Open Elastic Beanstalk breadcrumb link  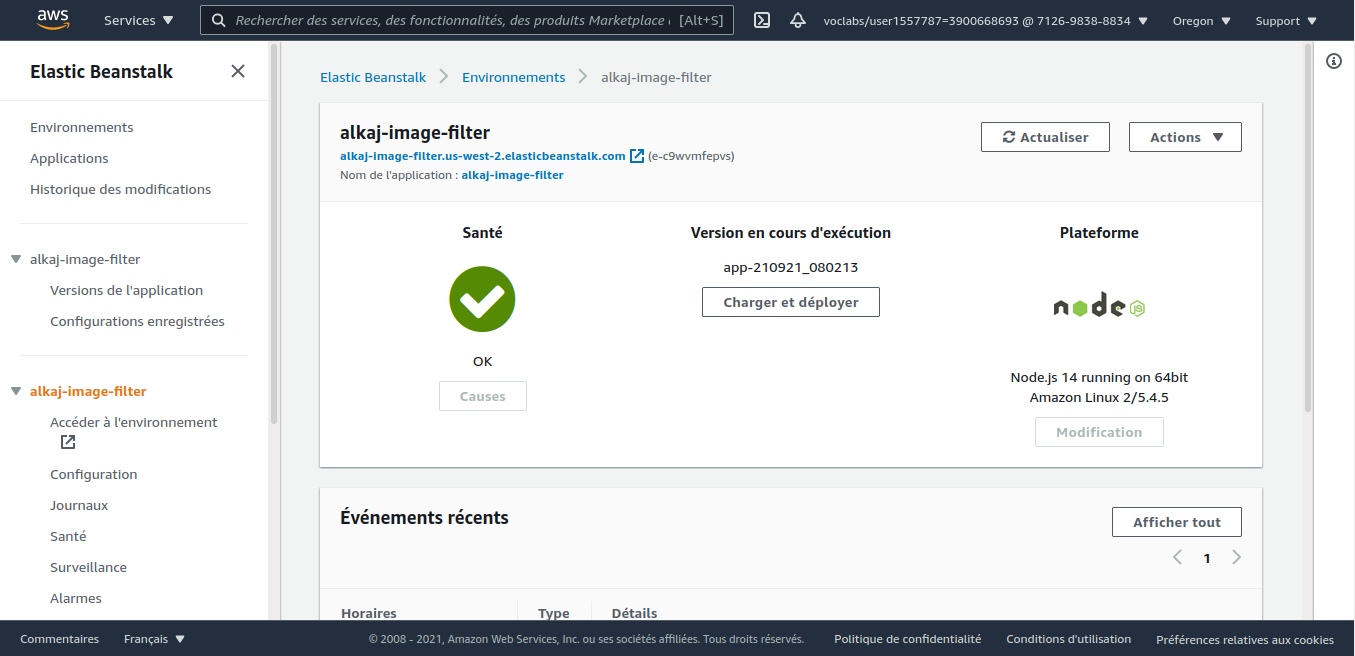373,77
